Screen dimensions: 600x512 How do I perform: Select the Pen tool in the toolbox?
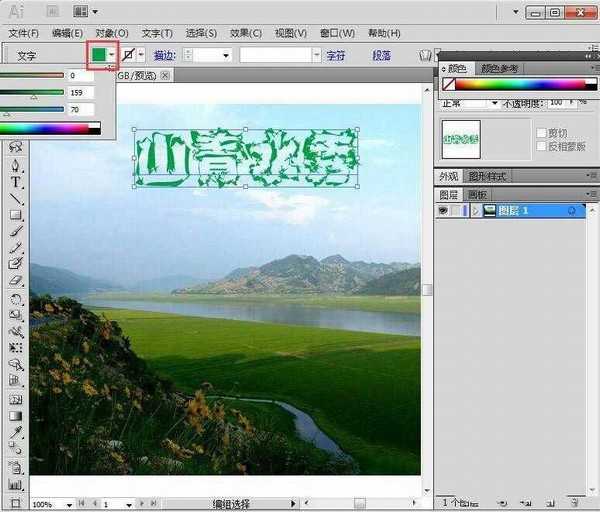pyautogui.click(x=16, y=165)
